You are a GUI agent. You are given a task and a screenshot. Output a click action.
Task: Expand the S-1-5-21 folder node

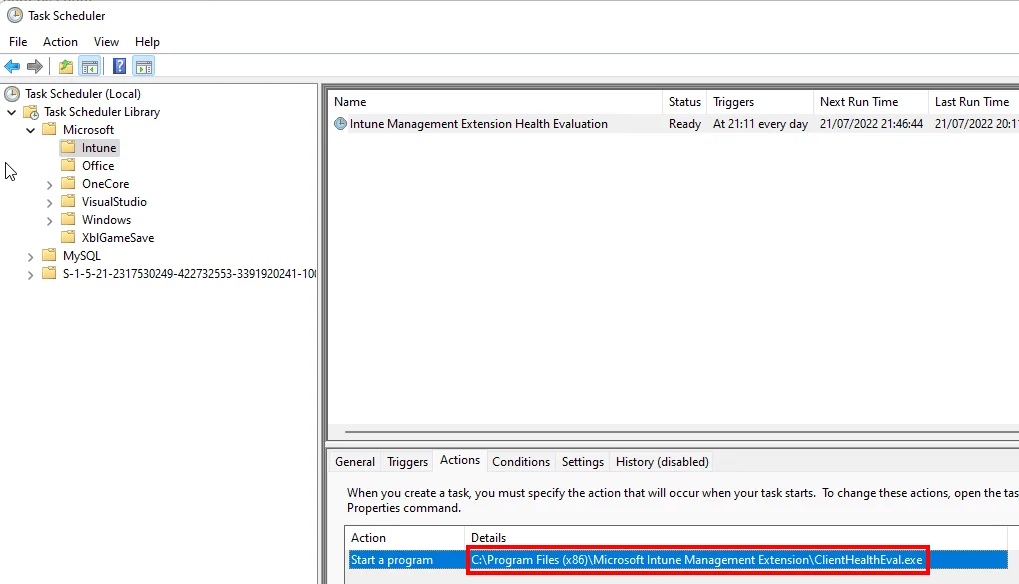coord(31,275)
